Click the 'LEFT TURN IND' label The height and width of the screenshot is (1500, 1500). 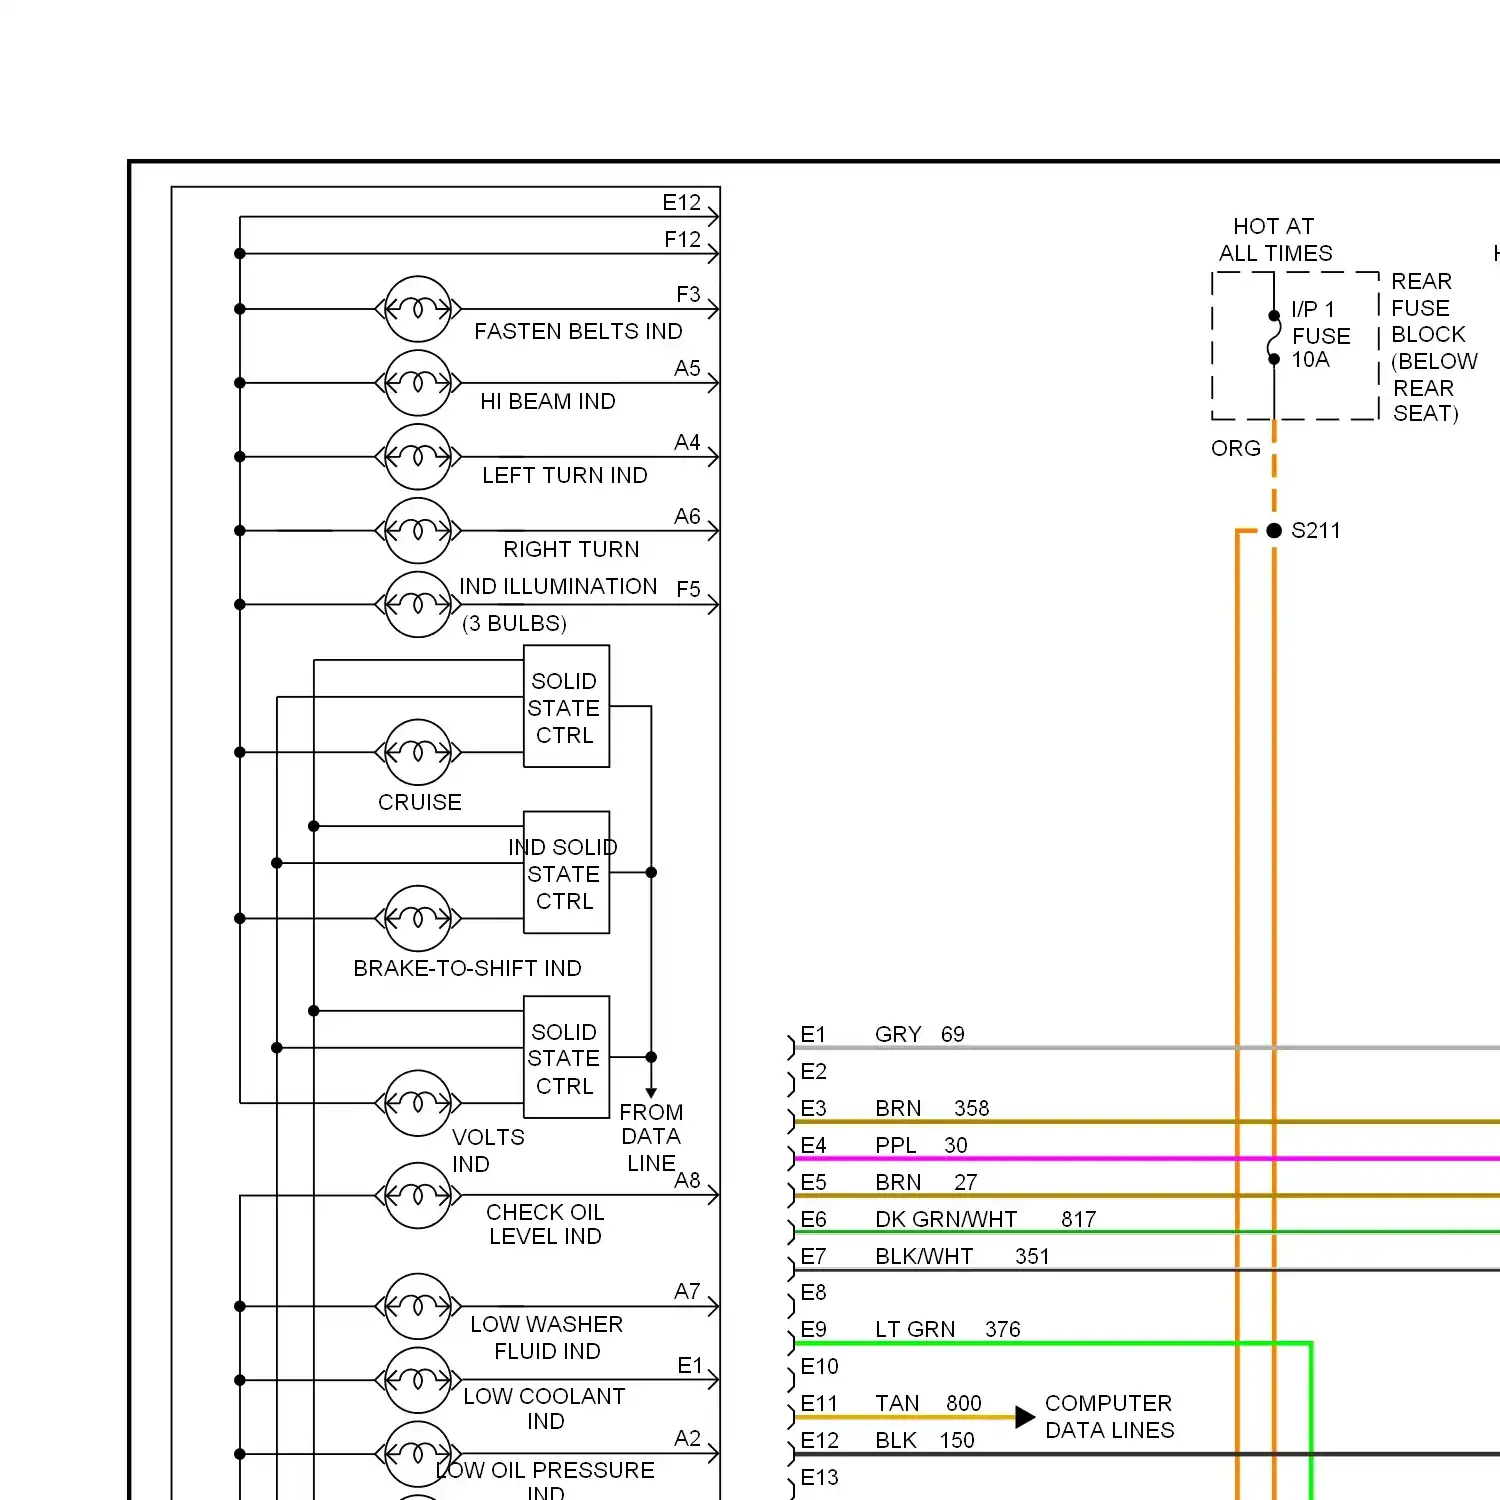point(565,475)
